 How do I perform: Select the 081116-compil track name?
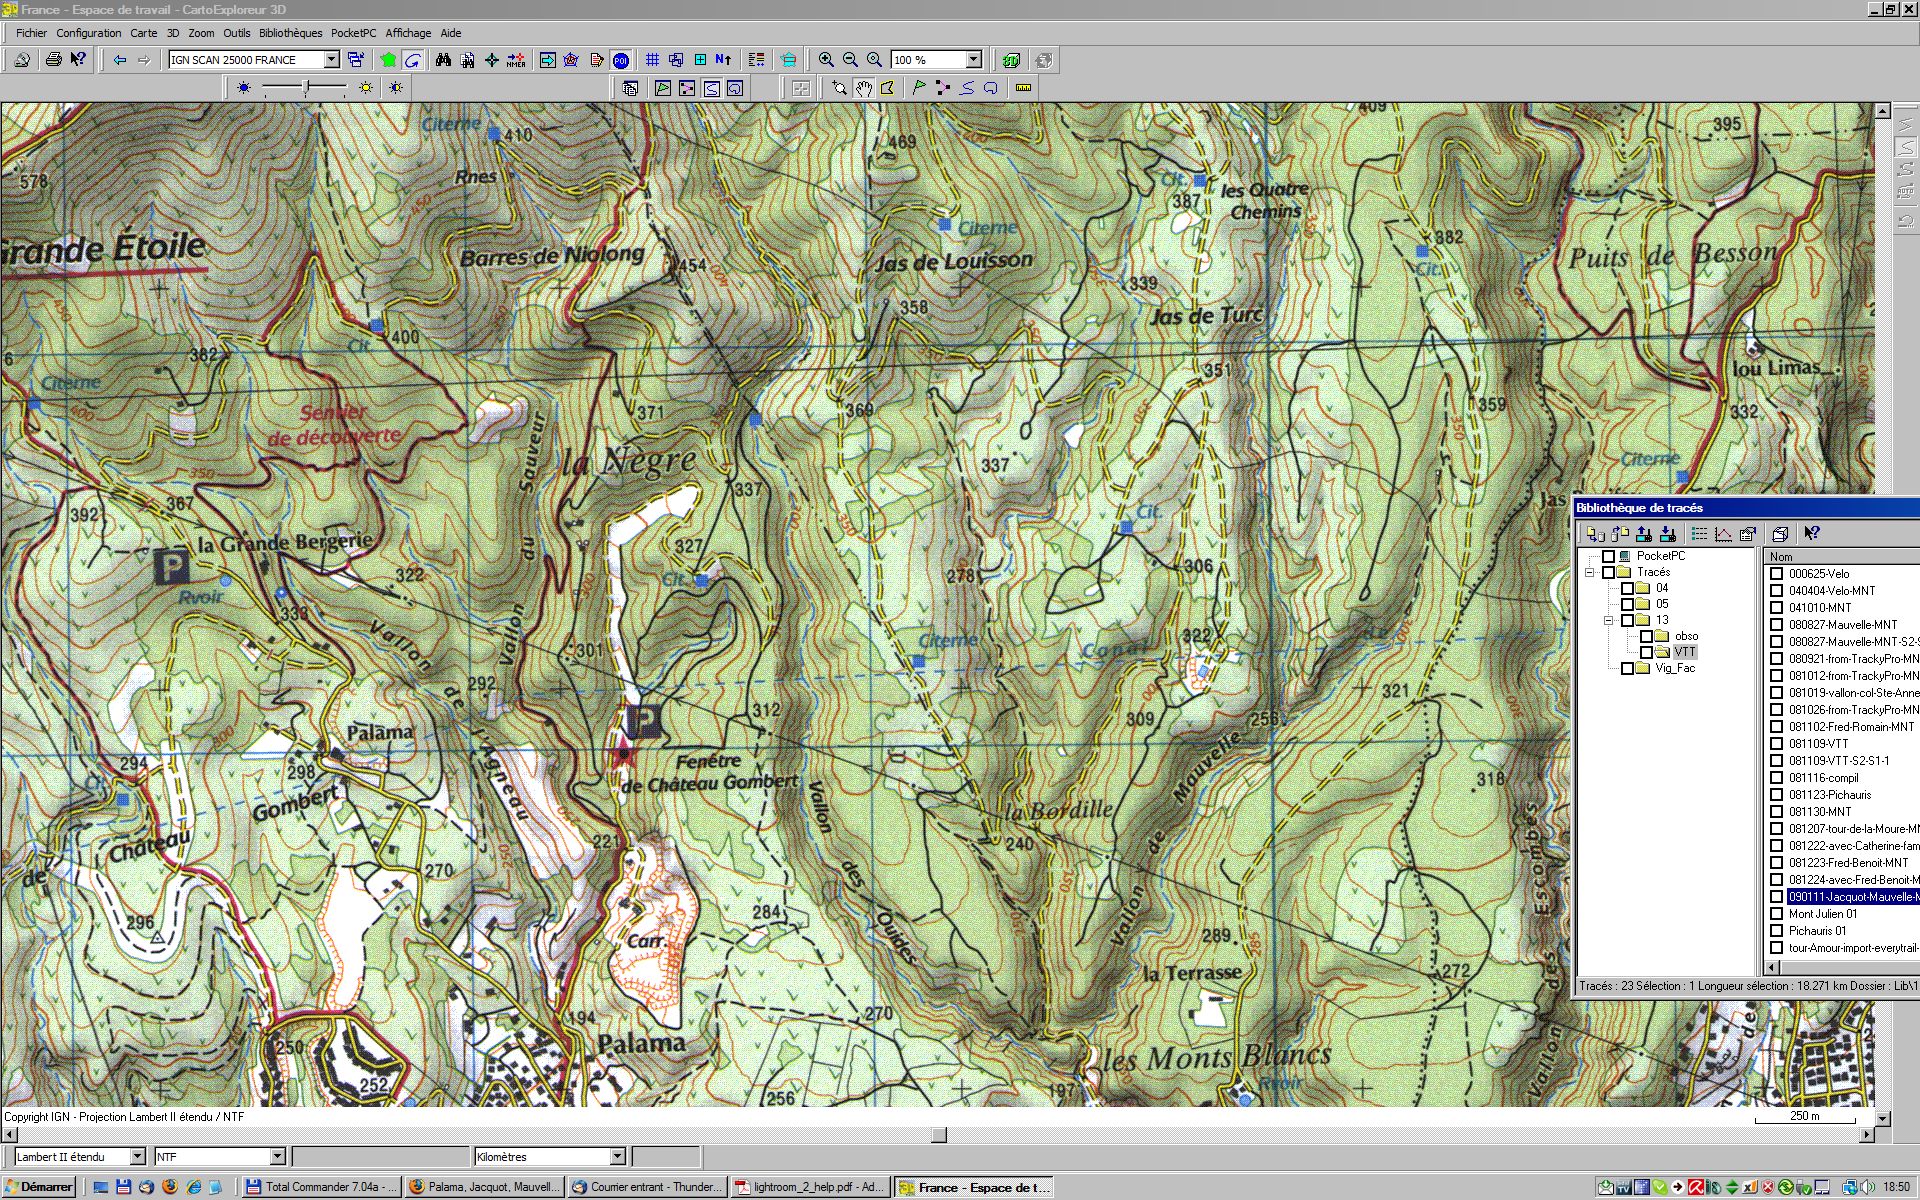click(1823, 778)
